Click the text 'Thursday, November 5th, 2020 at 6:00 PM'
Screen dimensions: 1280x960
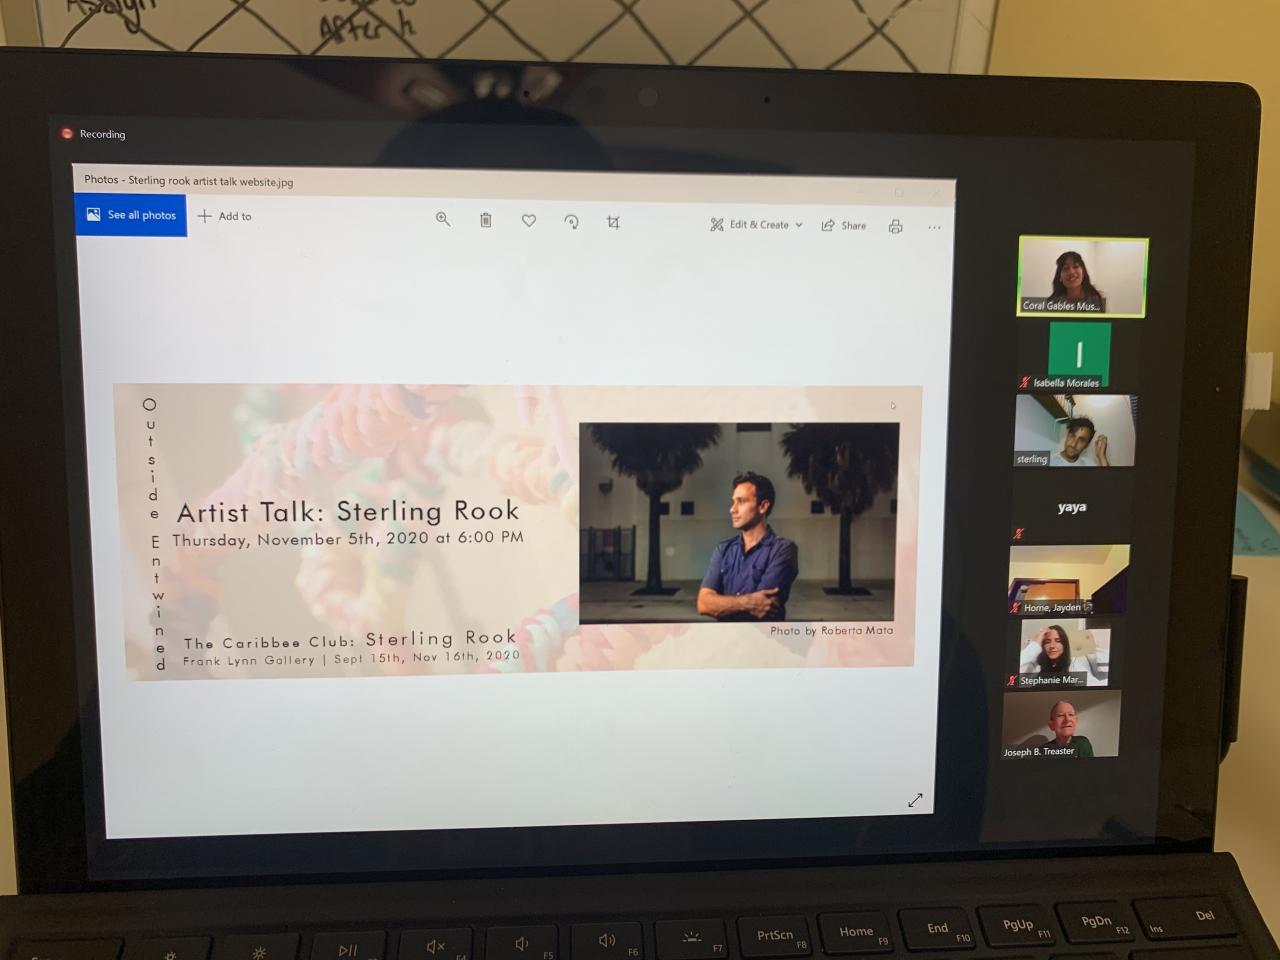348,538
